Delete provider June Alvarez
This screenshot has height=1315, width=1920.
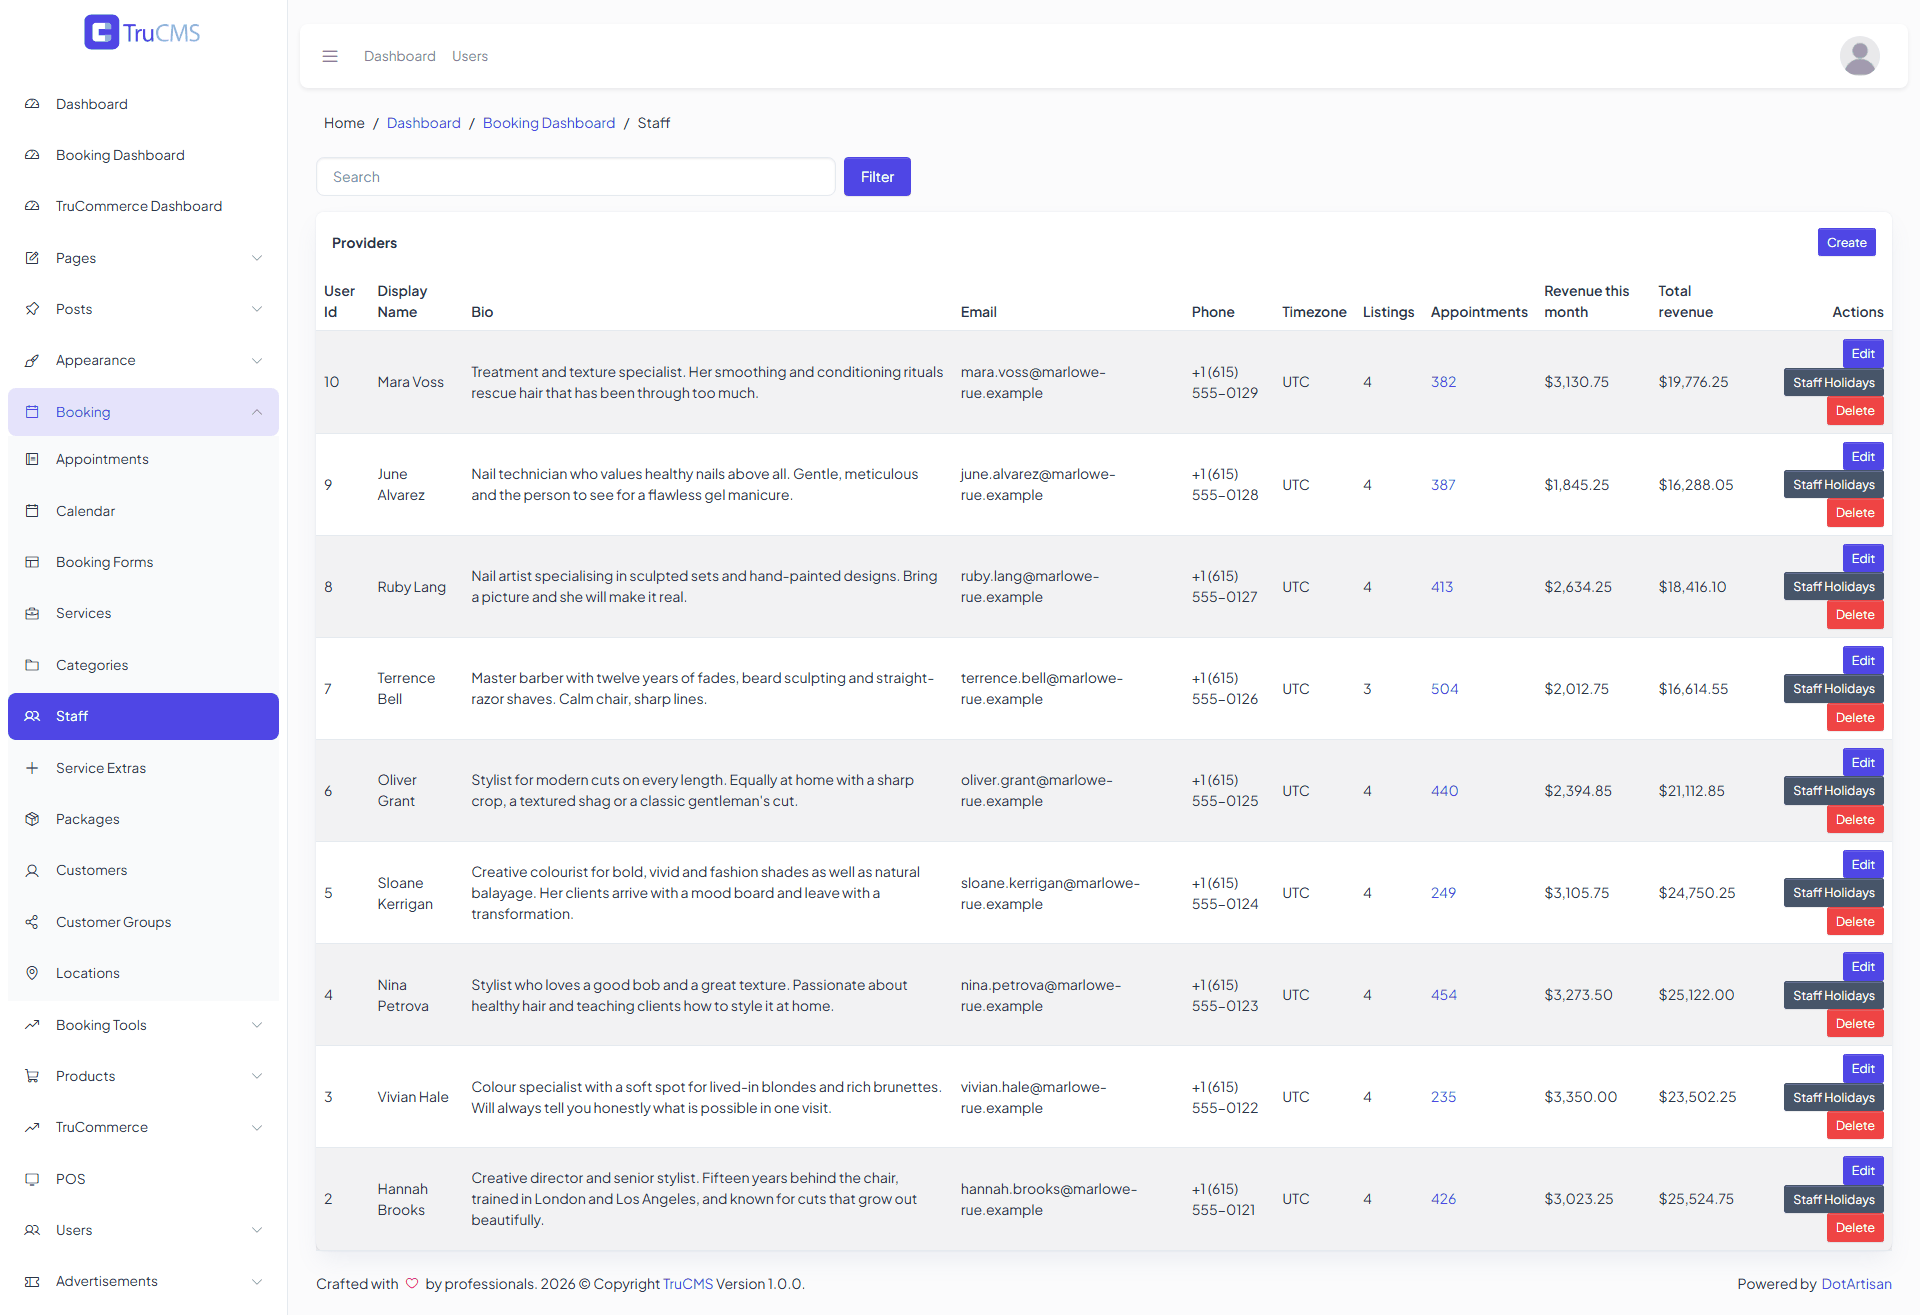coord(1855,513)
